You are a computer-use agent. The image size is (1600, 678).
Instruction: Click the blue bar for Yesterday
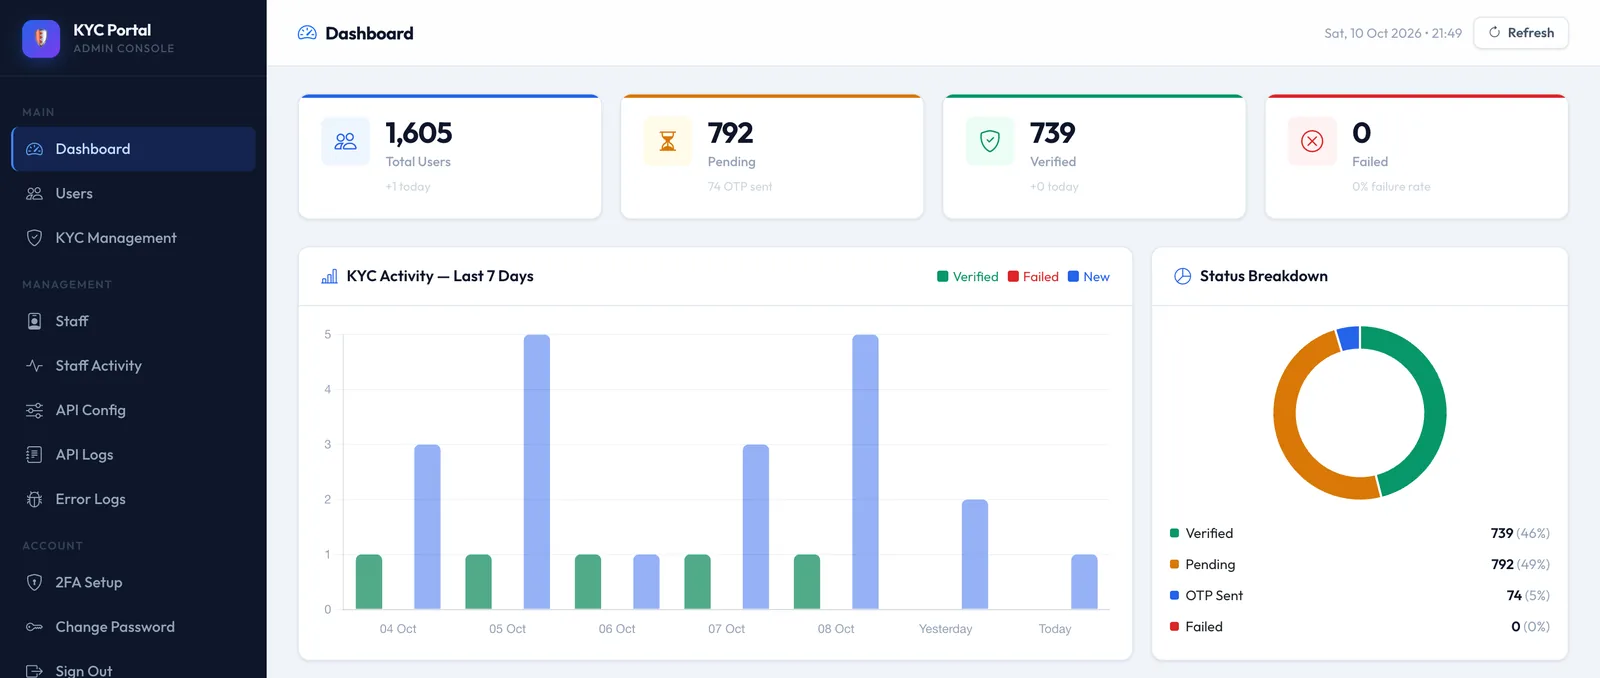(975, 554)
